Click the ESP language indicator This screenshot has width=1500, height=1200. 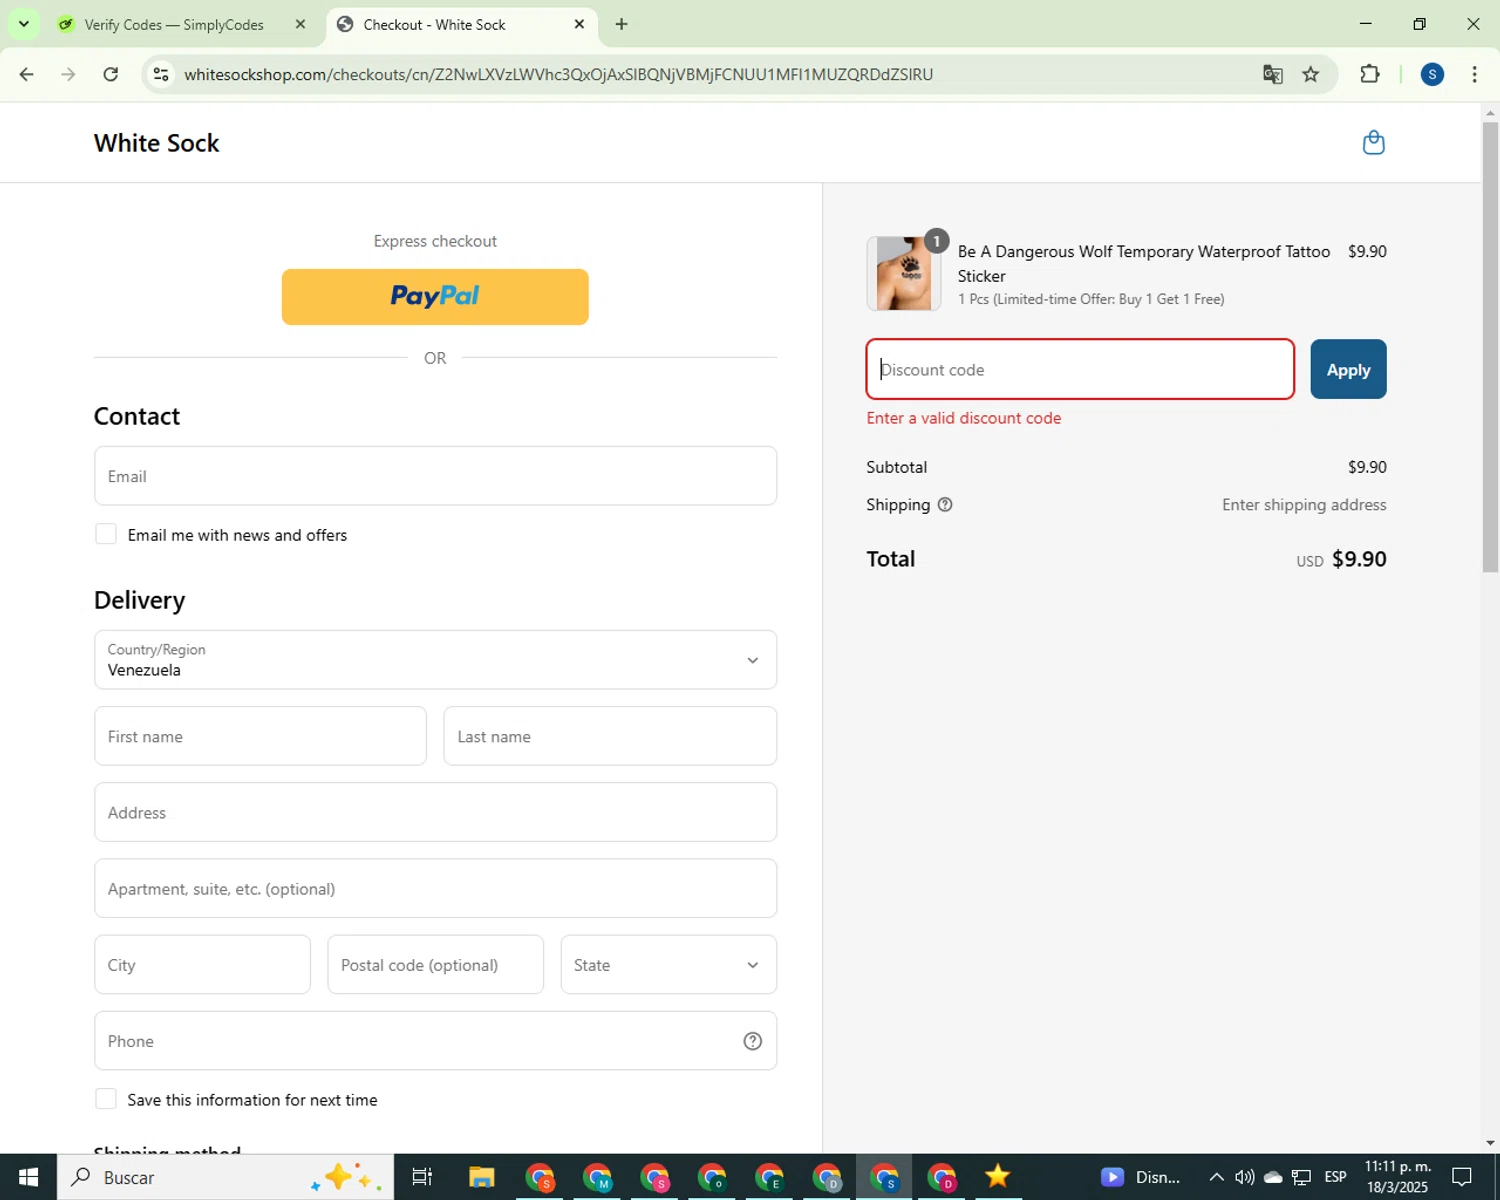(x=1335, y=1177)
